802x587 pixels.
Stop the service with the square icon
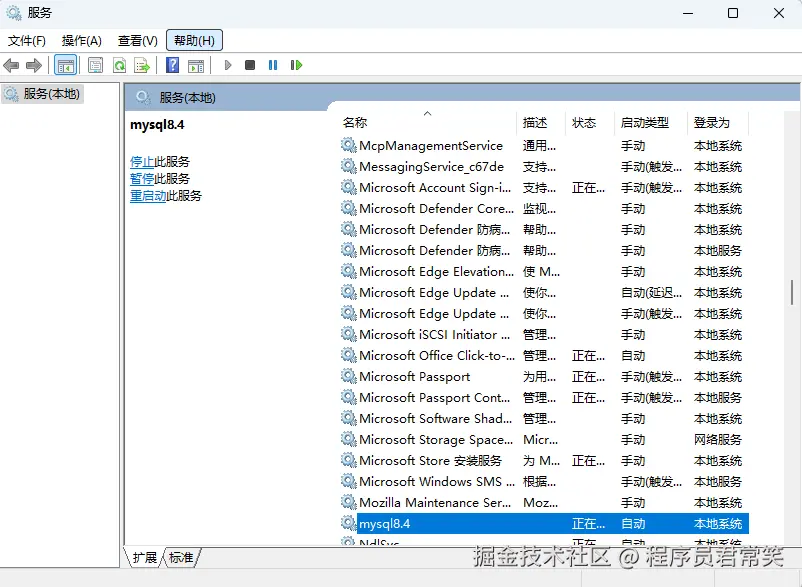coord(250,65)
